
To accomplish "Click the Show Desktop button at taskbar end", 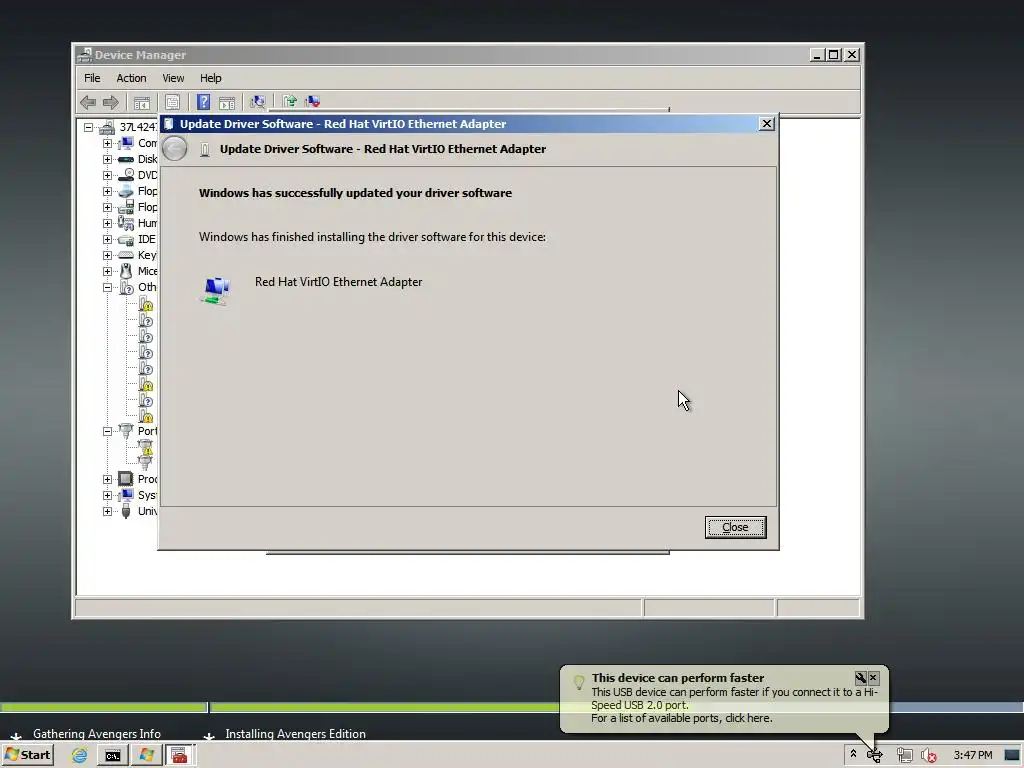I will click(1012, 756).
